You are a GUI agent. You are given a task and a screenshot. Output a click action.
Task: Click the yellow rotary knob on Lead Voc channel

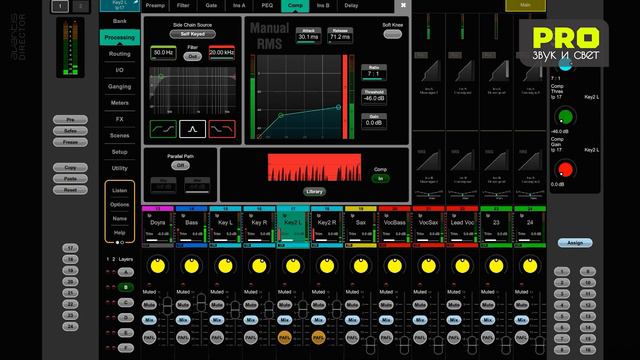462,266
